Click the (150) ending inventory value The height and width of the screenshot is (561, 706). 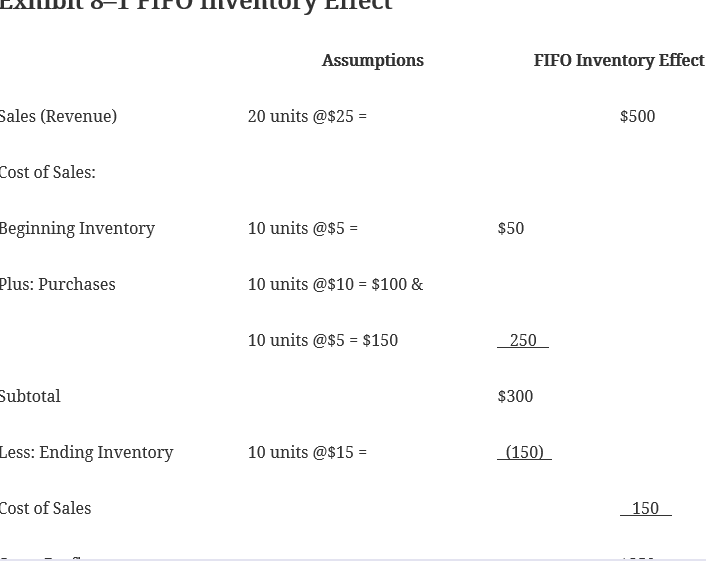pos(525,452)
